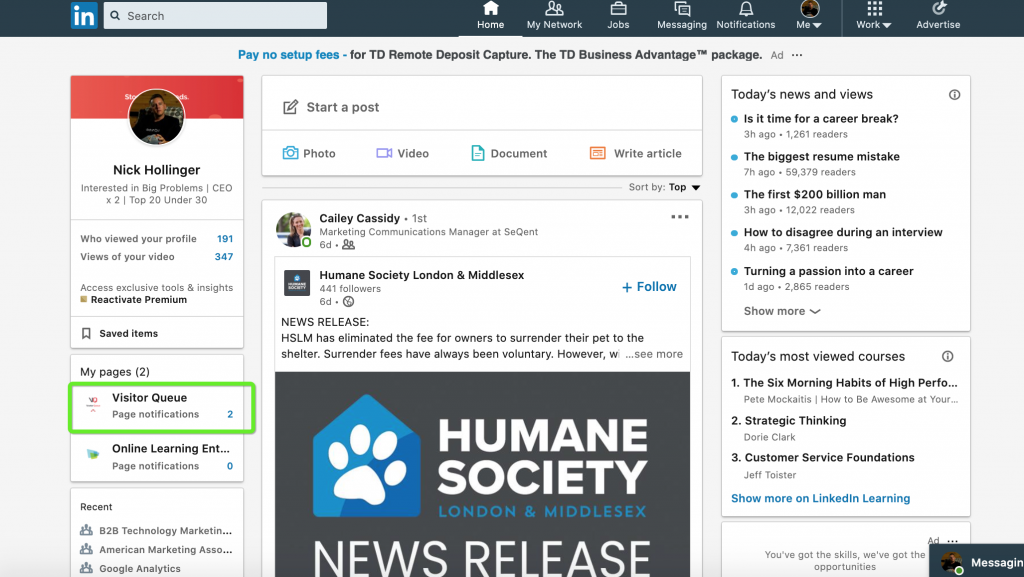Viewport: 1024px width, 577px height.
Task: Click the Visitor Queue page logo
Action: tap(93, 405)
